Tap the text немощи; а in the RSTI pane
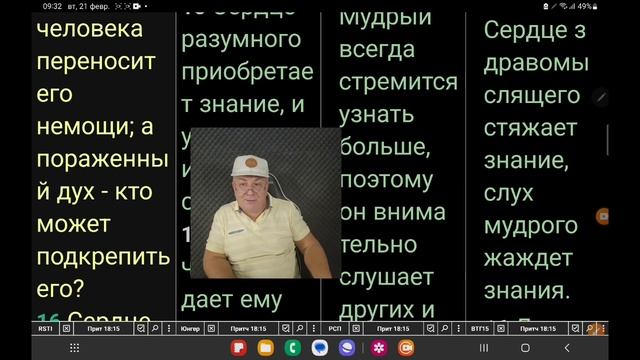The width and height of the screenshot is (640, 360). (x=95, y=127)
